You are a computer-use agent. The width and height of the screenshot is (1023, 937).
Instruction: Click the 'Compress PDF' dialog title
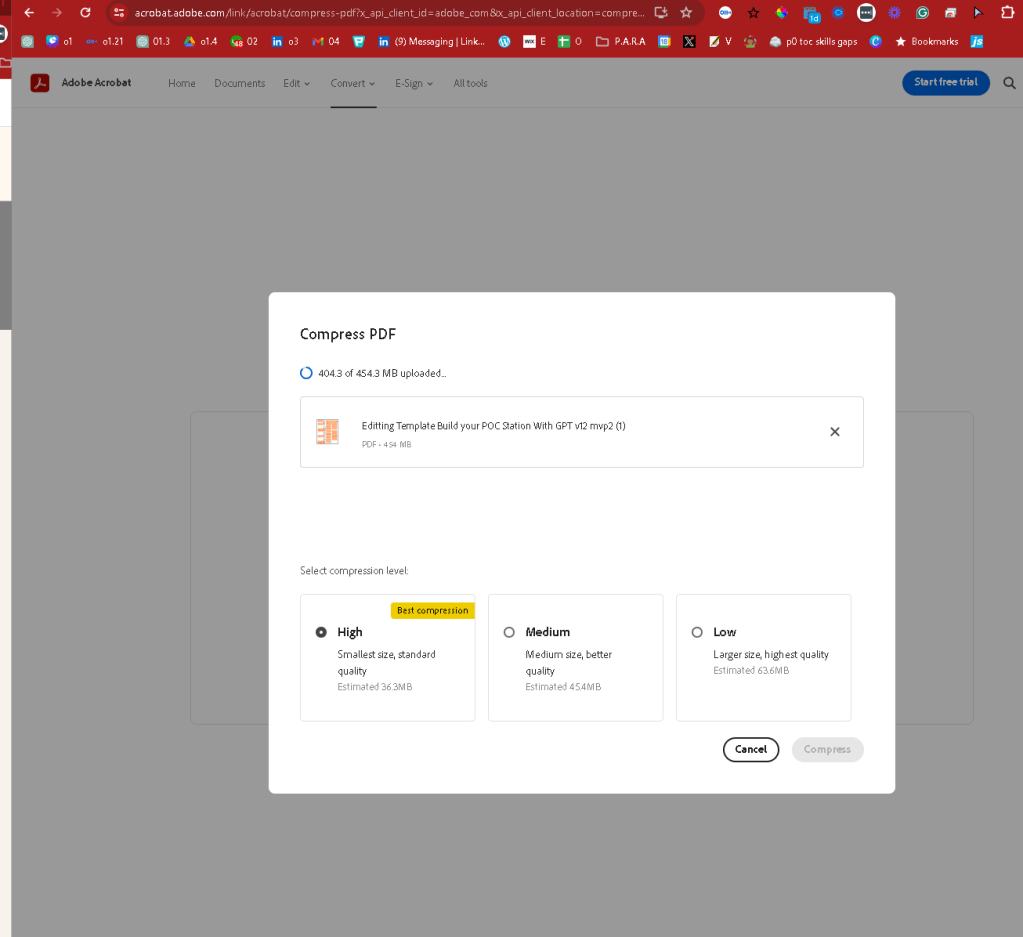tap(348, 334)
